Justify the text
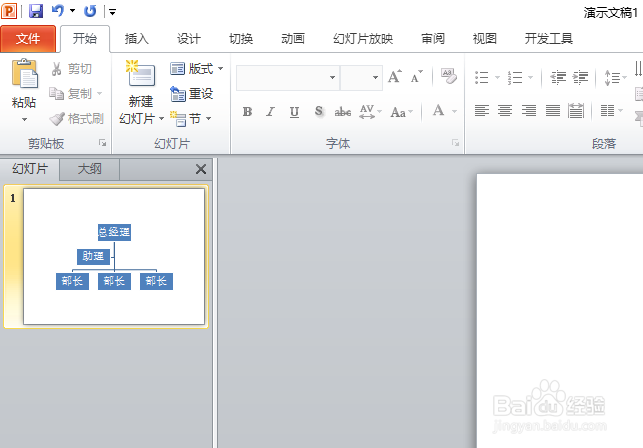The image size is (643, 448). point(553,110)
